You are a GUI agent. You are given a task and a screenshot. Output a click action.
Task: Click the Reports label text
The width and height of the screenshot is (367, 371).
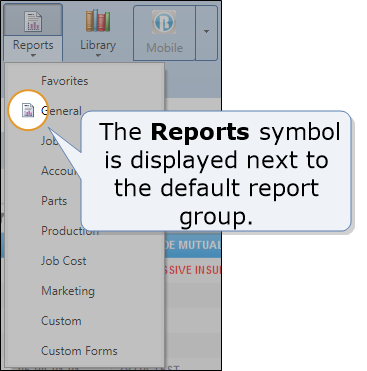click(33, 45)
